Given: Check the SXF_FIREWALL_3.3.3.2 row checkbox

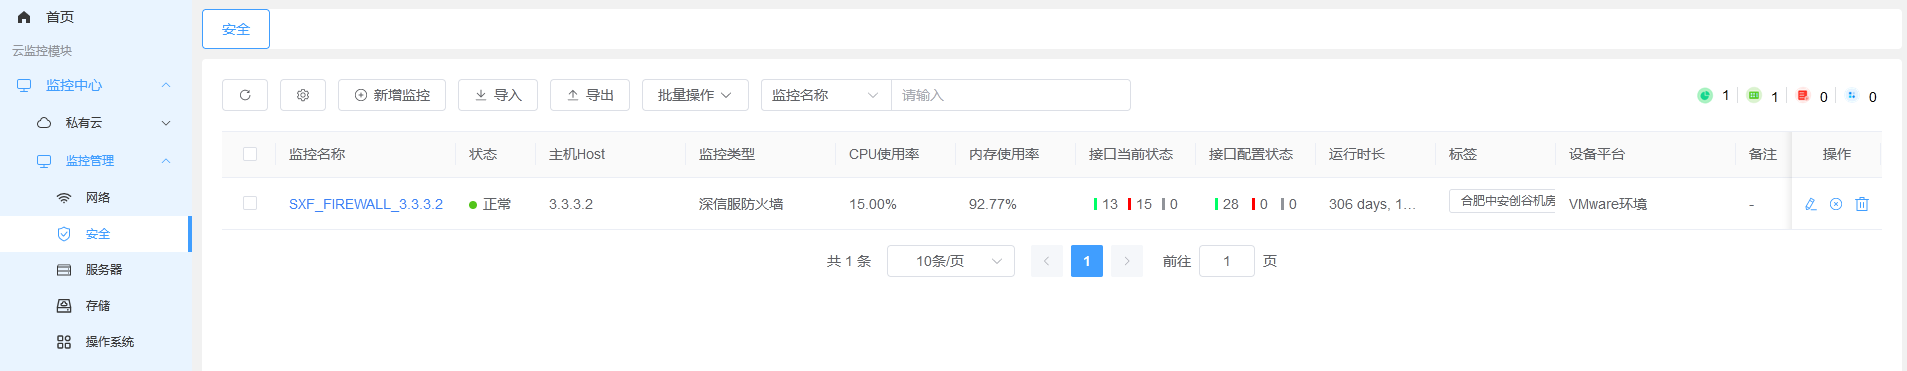Looking at the screenshot, I should coord(250,203).
